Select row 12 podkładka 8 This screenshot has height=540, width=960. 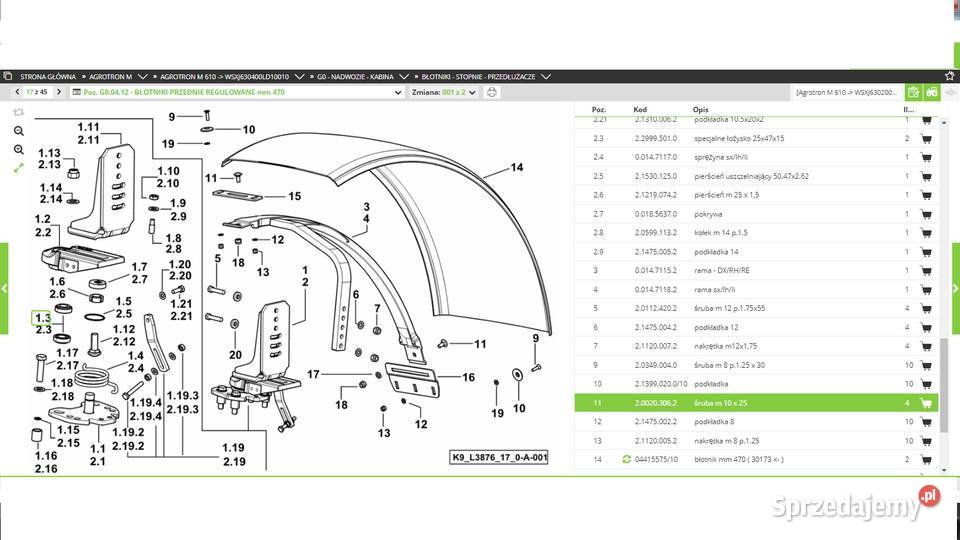[756, 422]
